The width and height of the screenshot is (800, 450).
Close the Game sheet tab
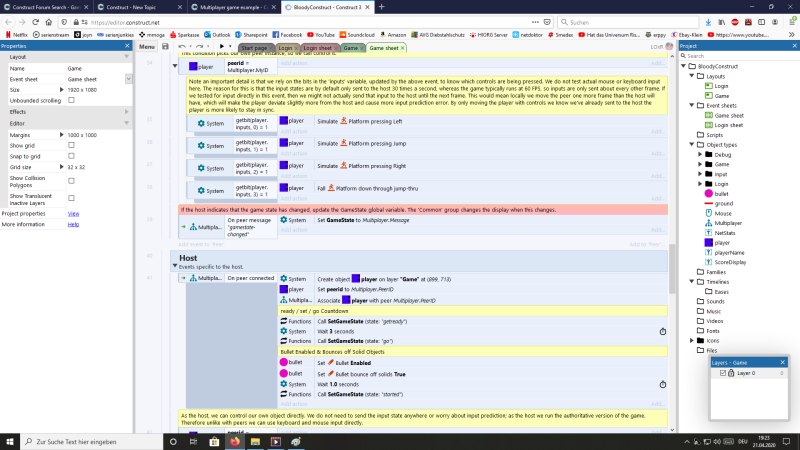(403, 48)
